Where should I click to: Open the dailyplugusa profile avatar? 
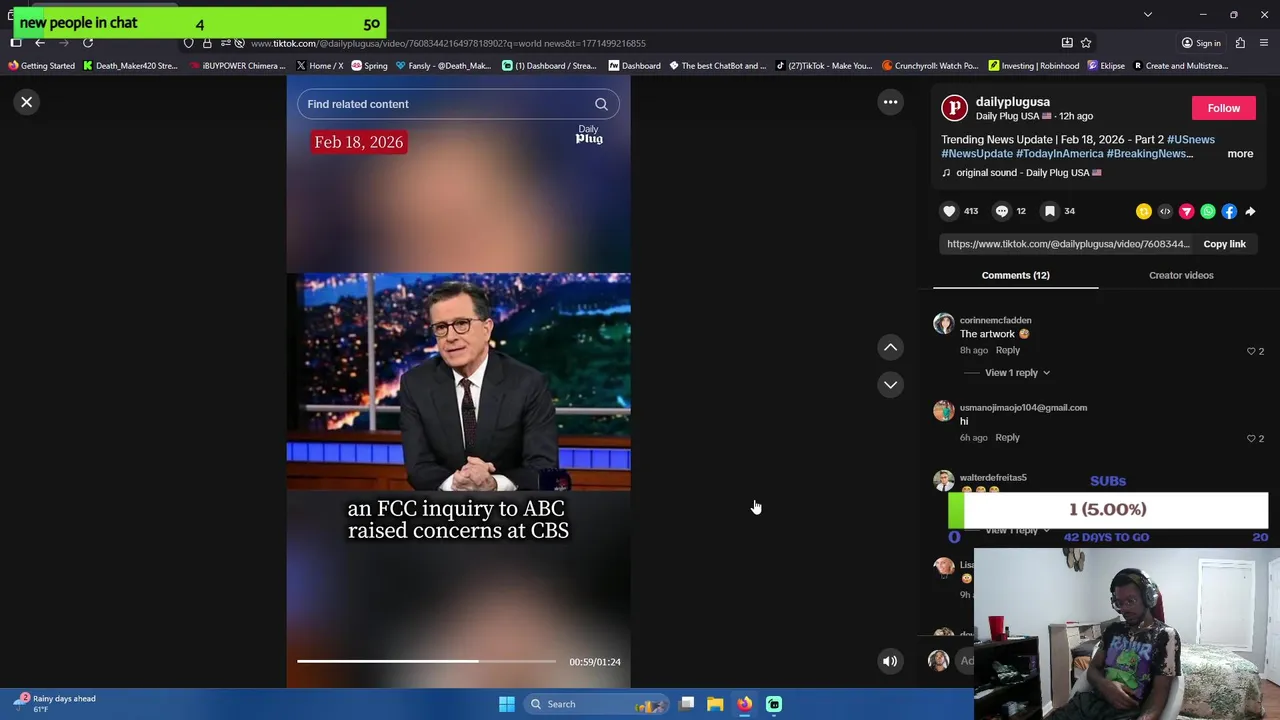coord(954,107)
